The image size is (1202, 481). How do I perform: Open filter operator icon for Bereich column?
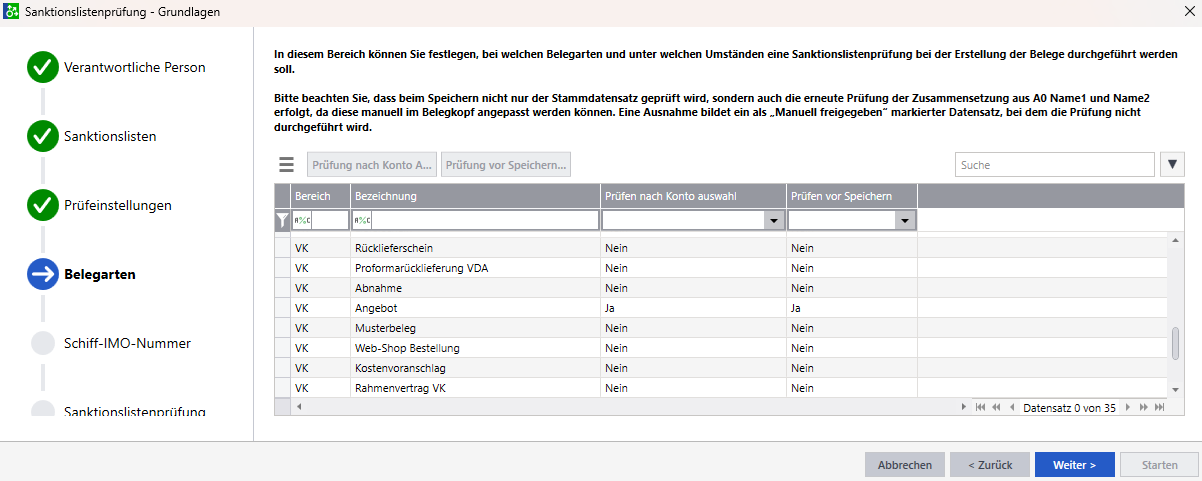point(300,220)
